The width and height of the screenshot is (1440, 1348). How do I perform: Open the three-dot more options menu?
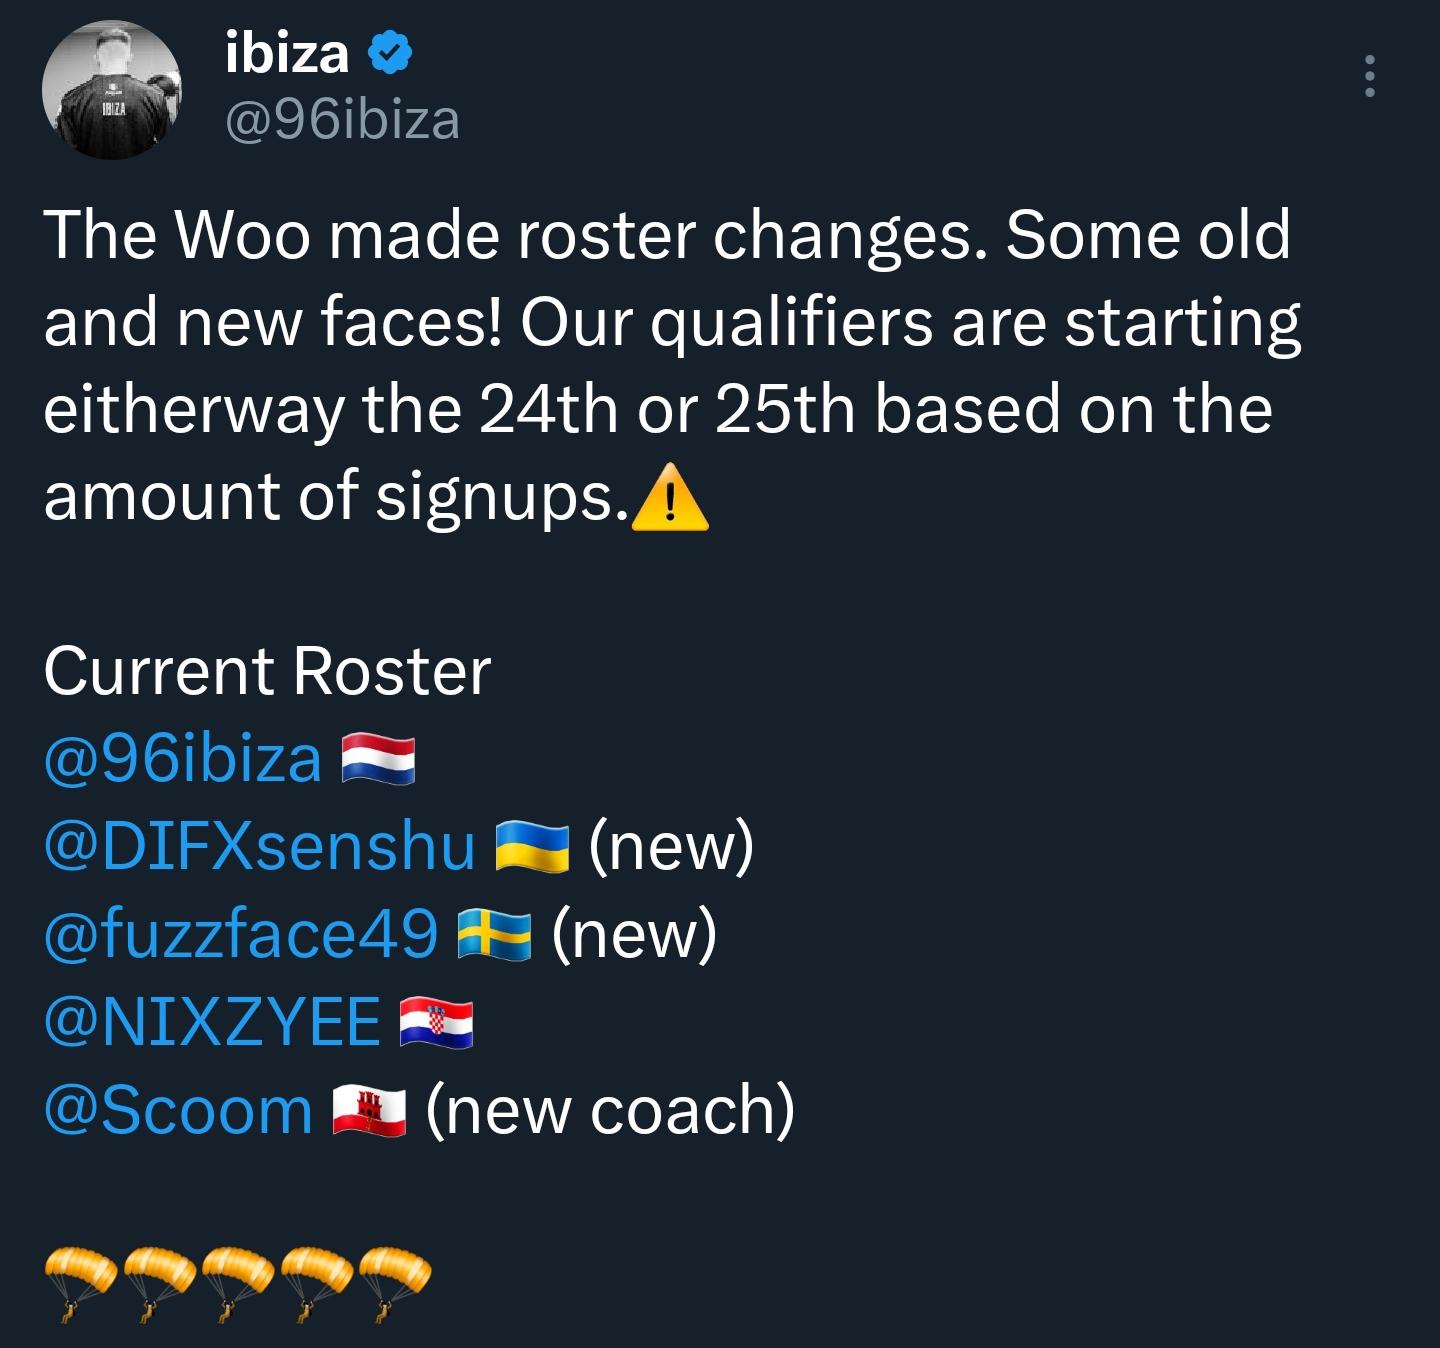tap(1369, 76)
